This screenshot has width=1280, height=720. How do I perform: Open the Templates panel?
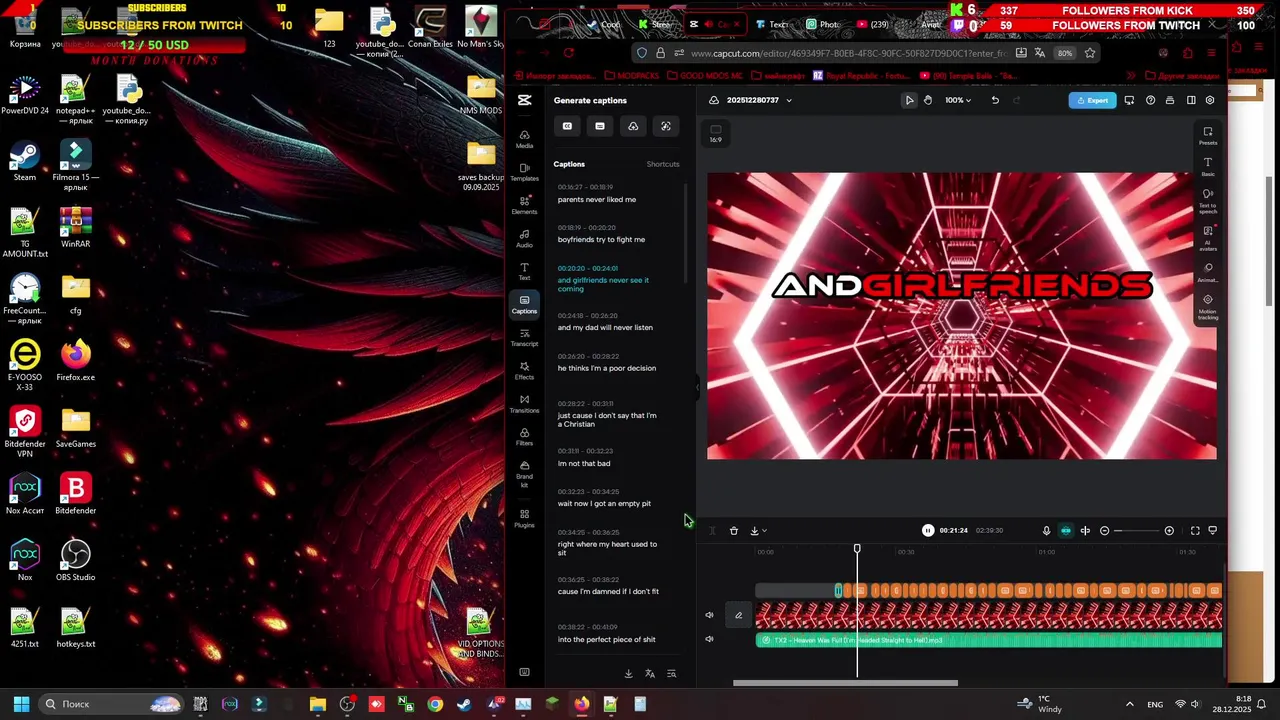pos(524,172)
